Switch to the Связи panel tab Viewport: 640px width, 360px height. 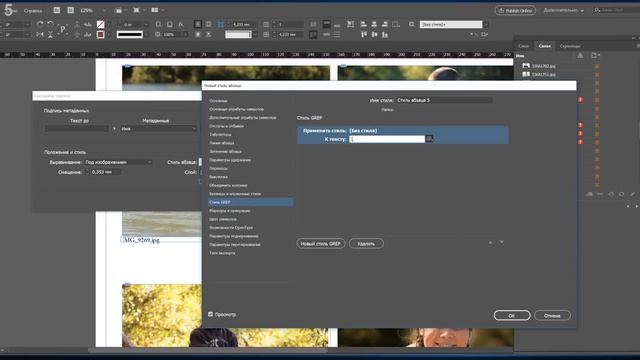tap(544, 46)
